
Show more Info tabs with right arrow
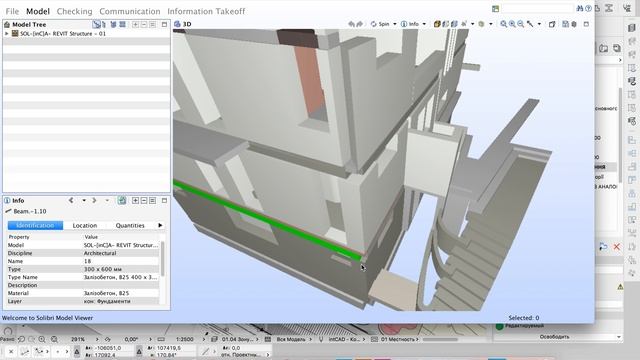[x=160, y=225]
